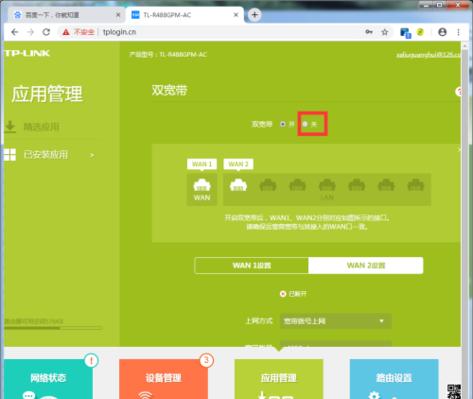Image resolution: width=473 pixels, height=399 pixels.
Task: Bookmark this page with the star icon
Action: 385,32
